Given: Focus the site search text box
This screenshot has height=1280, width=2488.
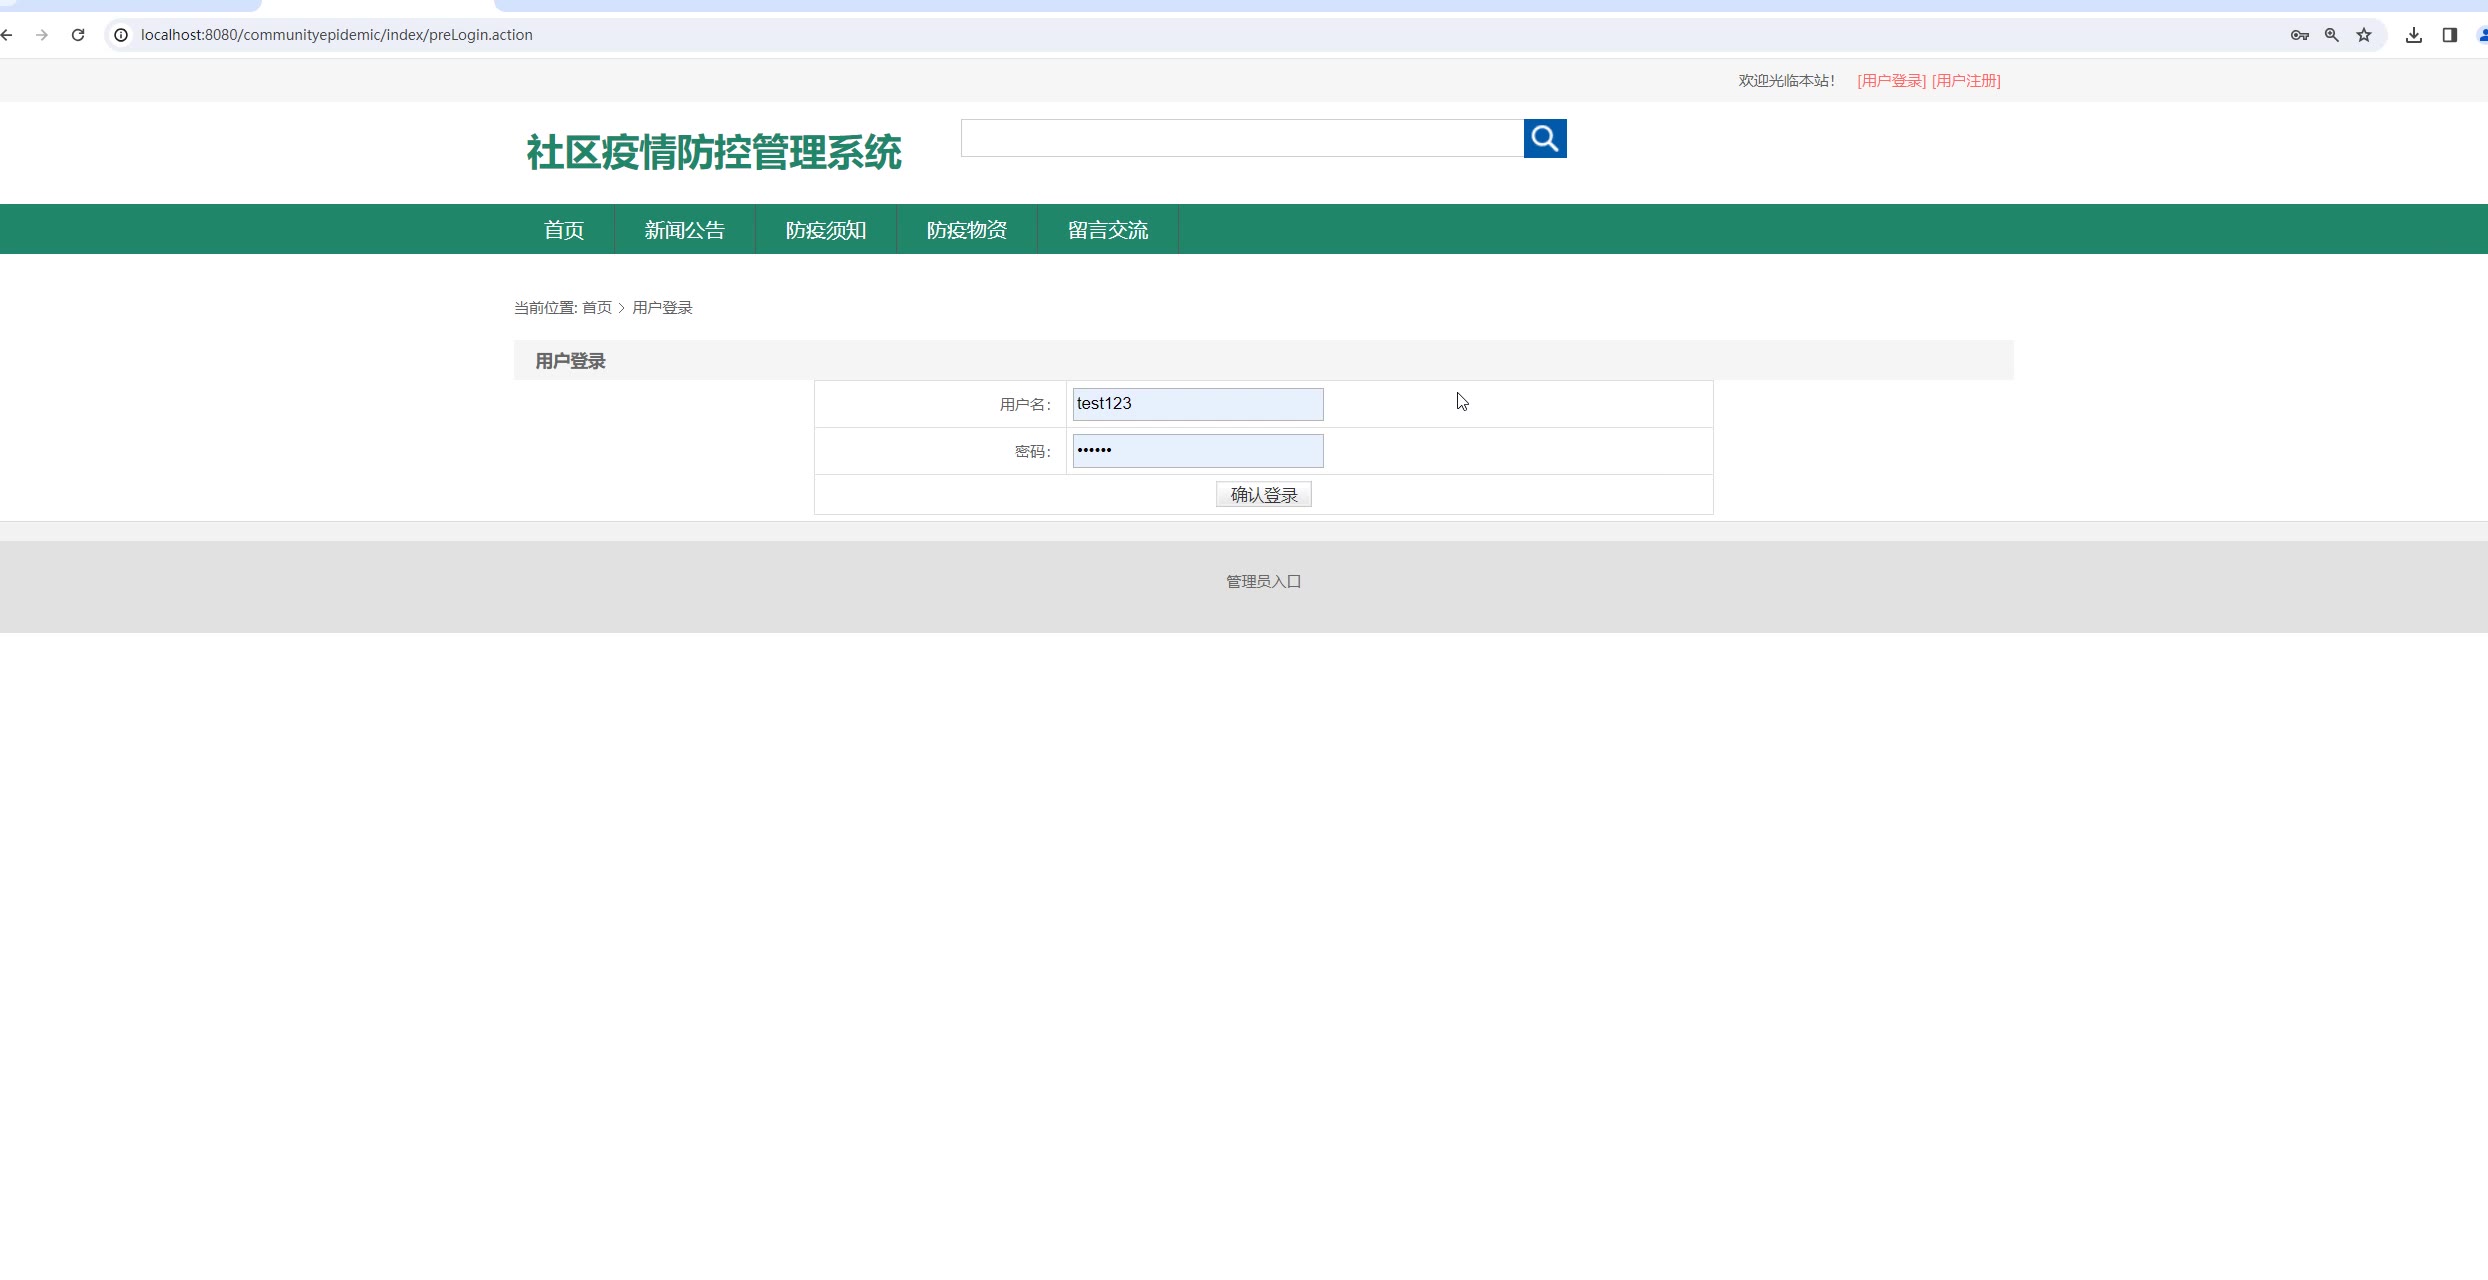Looking at the screenshot, I should coord(1242,138).
